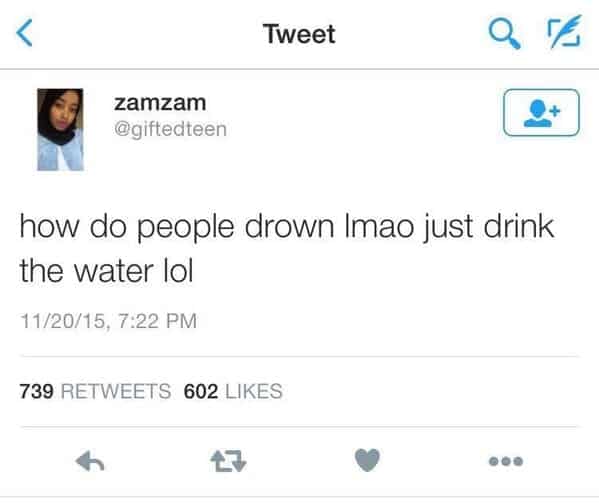The height and width of the screenshot is (503, 599).
Task: Go back using the left chevron
Action: [24, 33]
